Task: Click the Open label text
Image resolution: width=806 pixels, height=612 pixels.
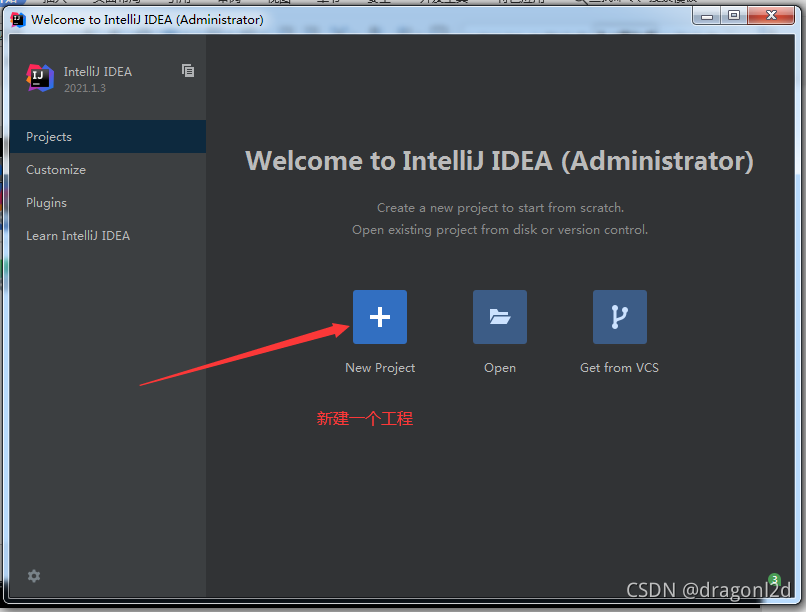Action: pyautogui.click(x=500, y=368)
